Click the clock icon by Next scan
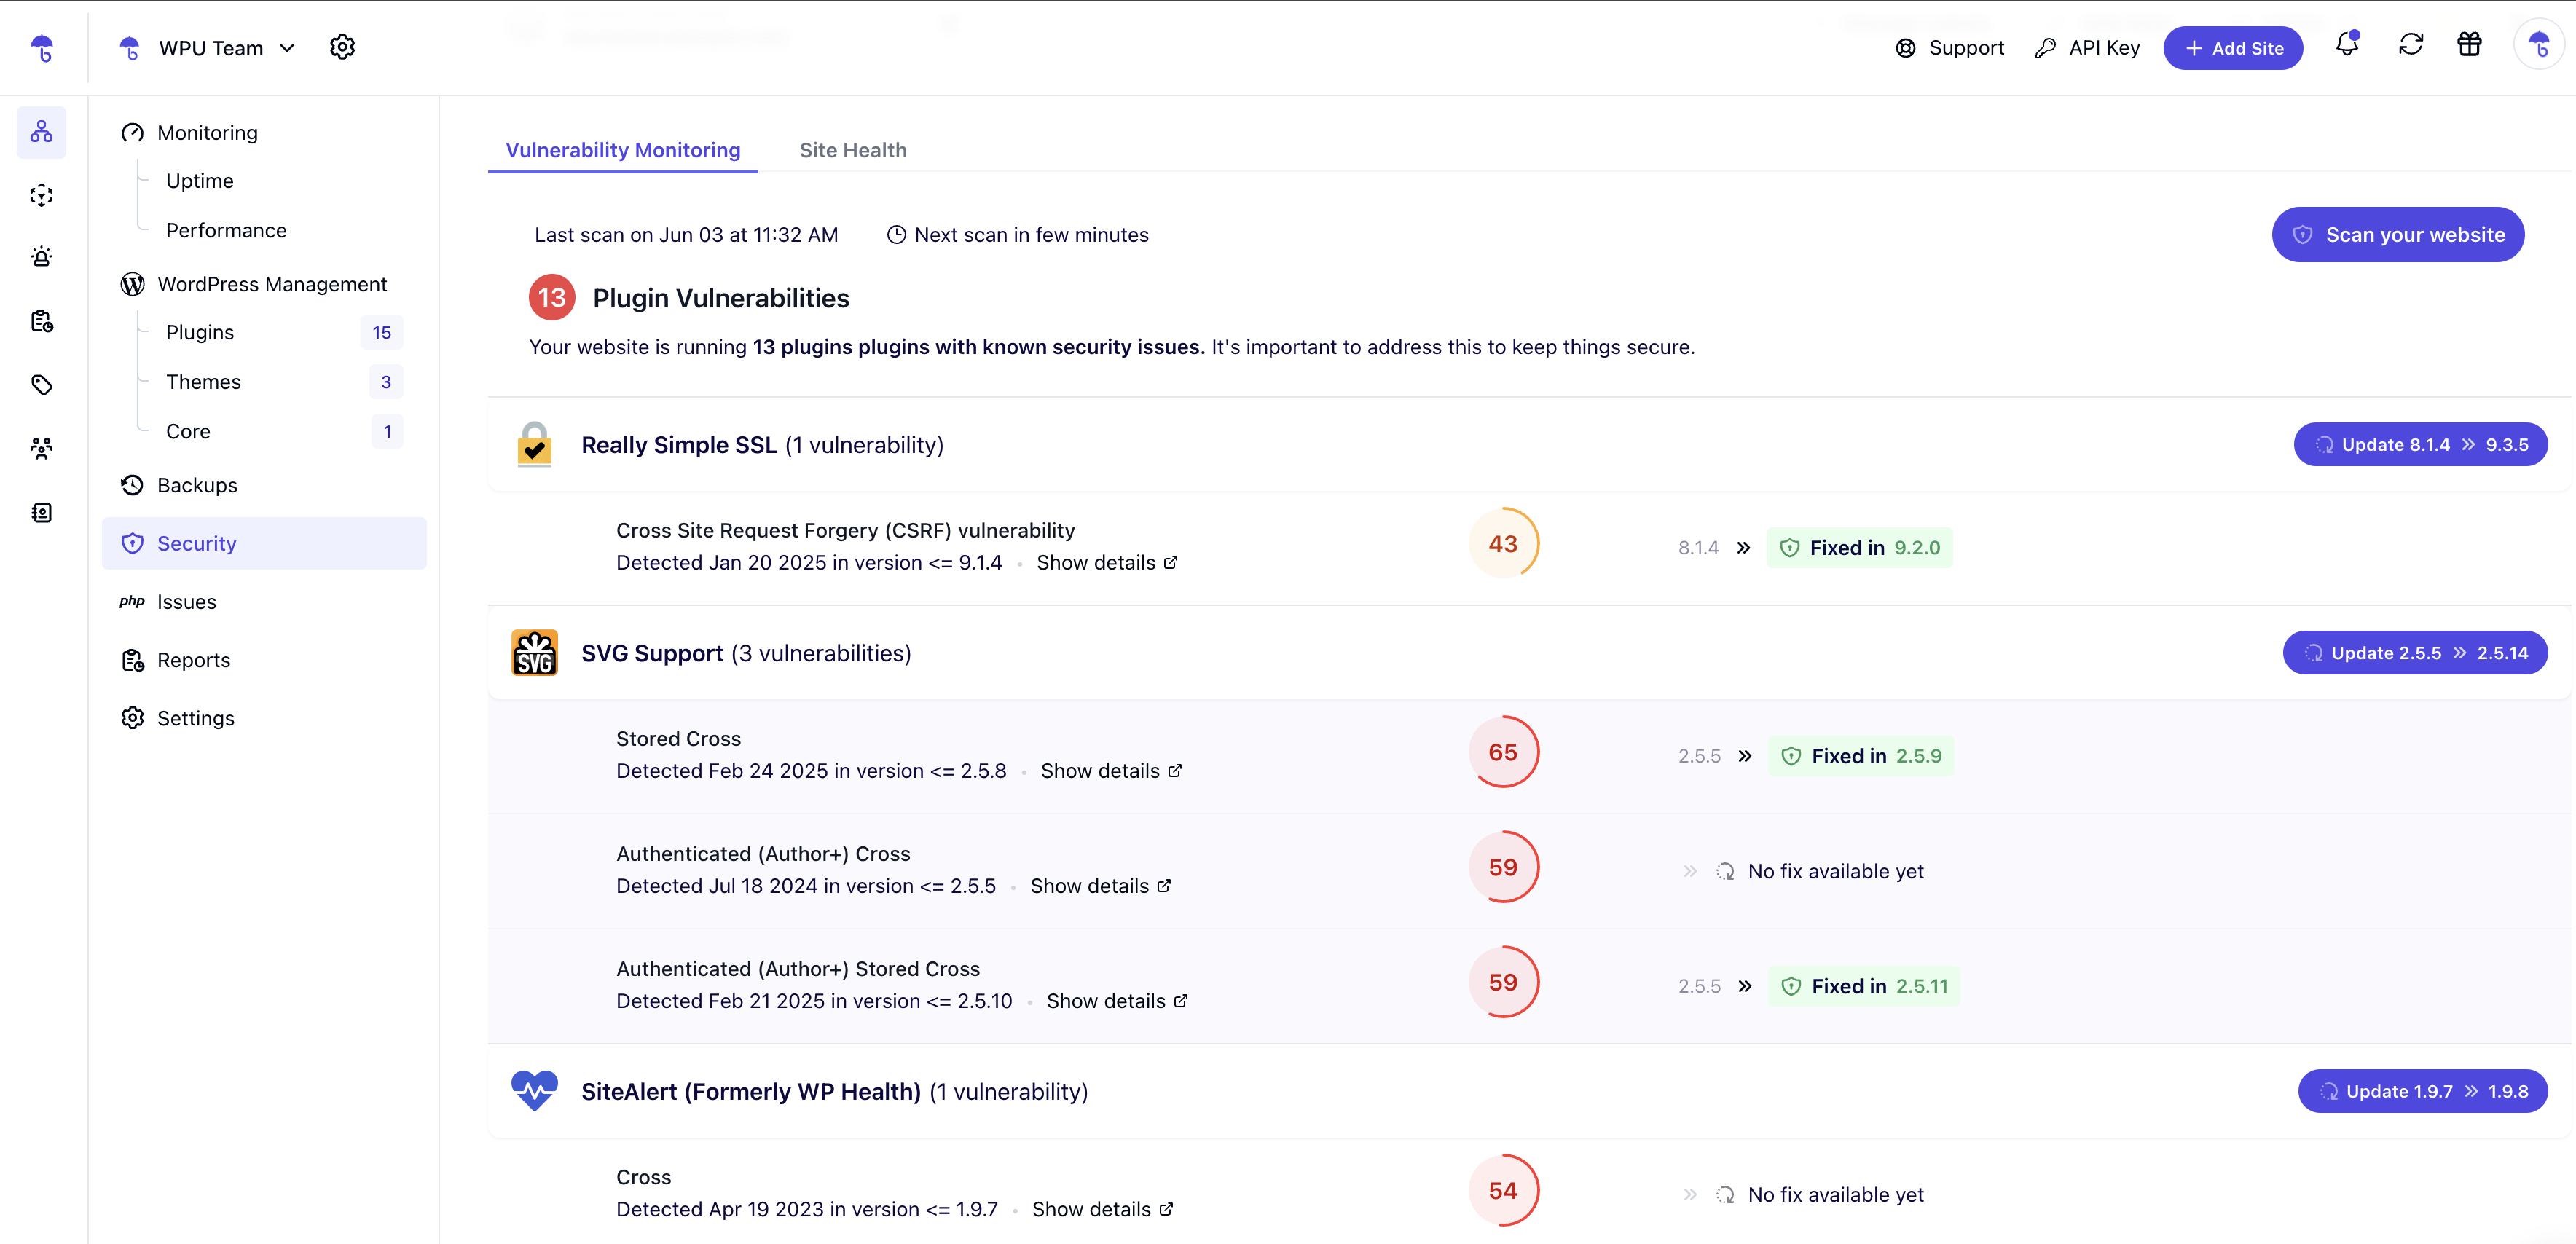 tap(896, 235)
